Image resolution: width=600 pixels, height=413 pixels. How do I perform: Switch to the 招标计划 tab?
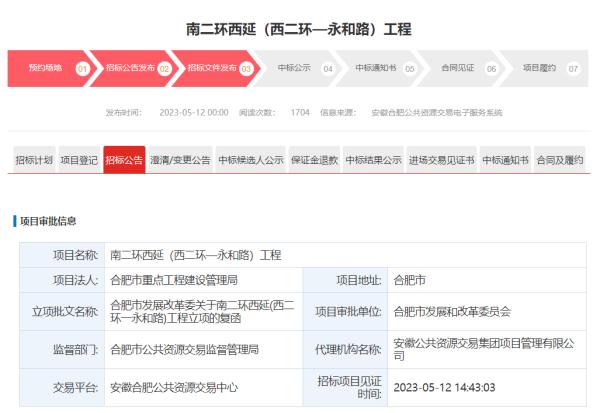(x=34, y=160)
